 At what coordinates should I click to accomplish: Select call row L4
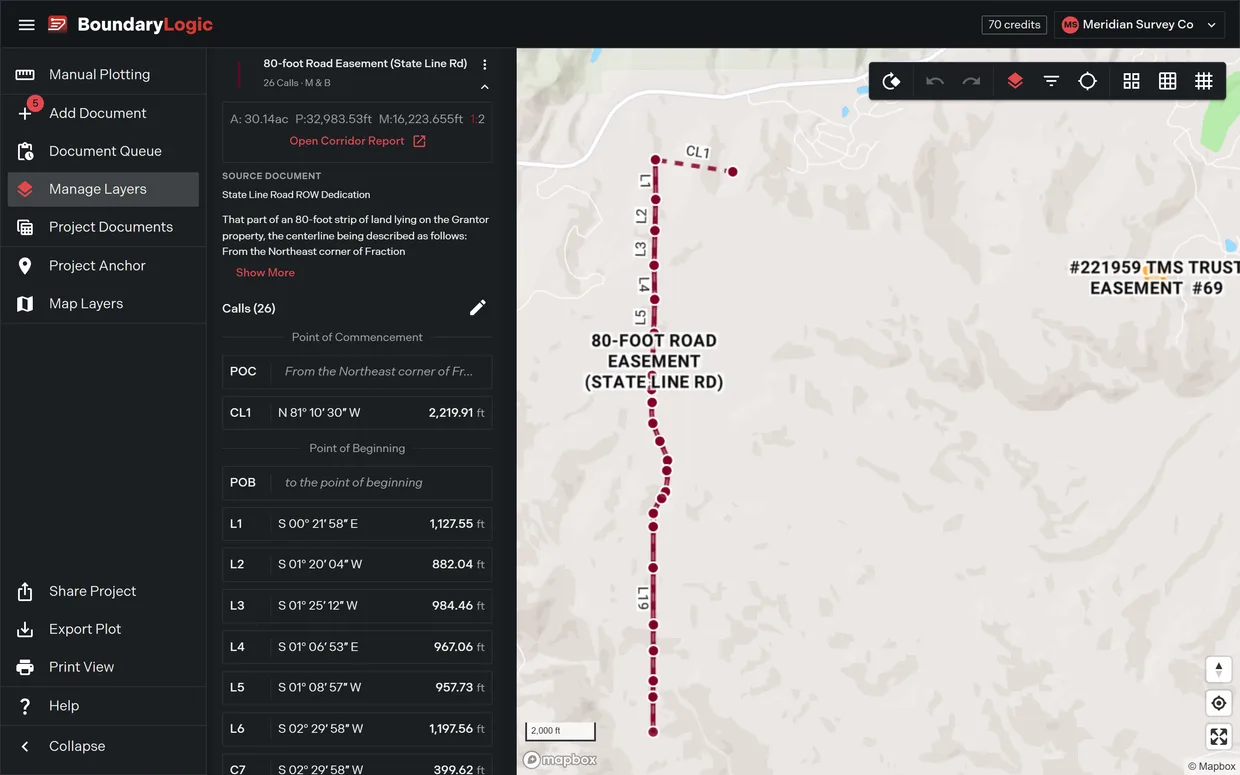click(x=357, y=646)
